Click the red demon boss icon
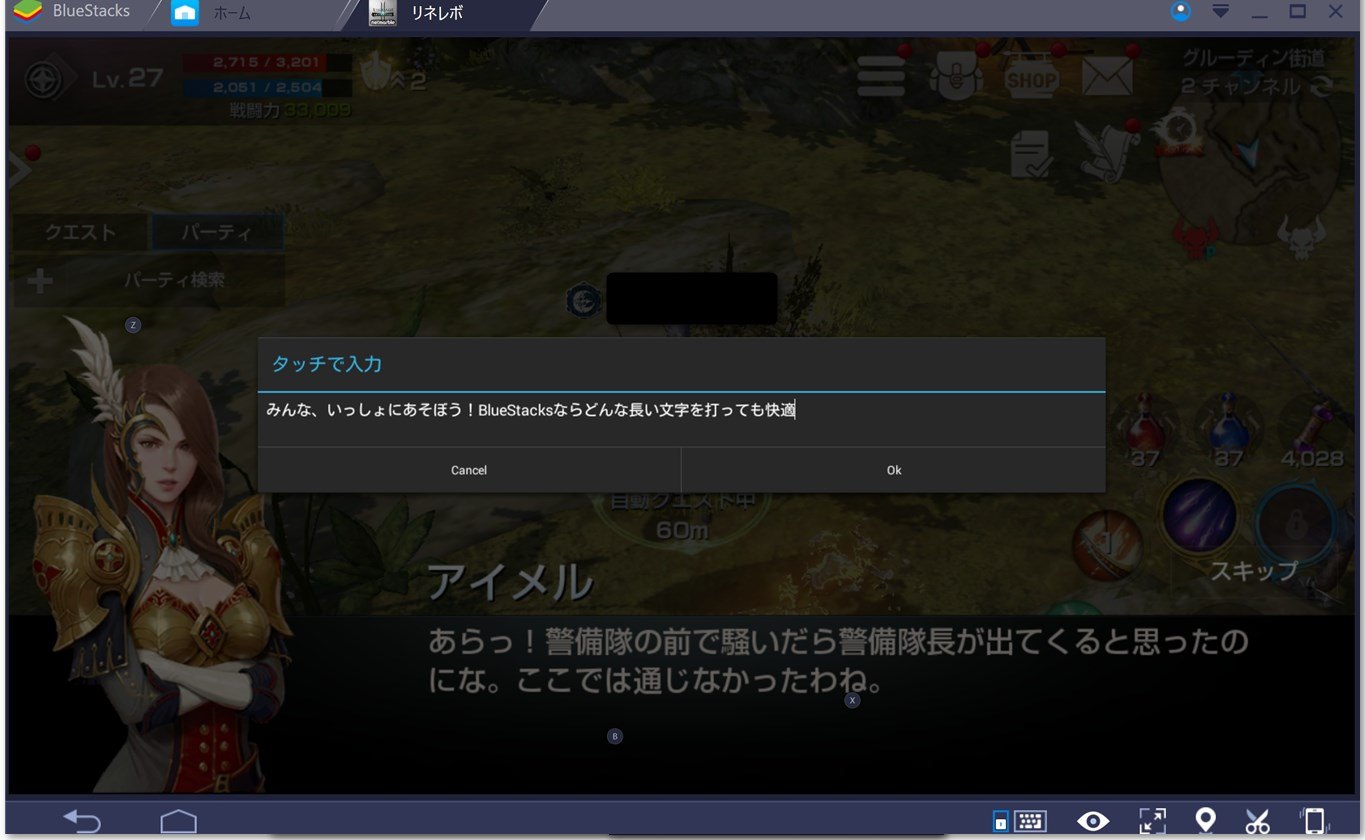Viewport: 1365px width, 840px height. click(x=1196, y=241)
